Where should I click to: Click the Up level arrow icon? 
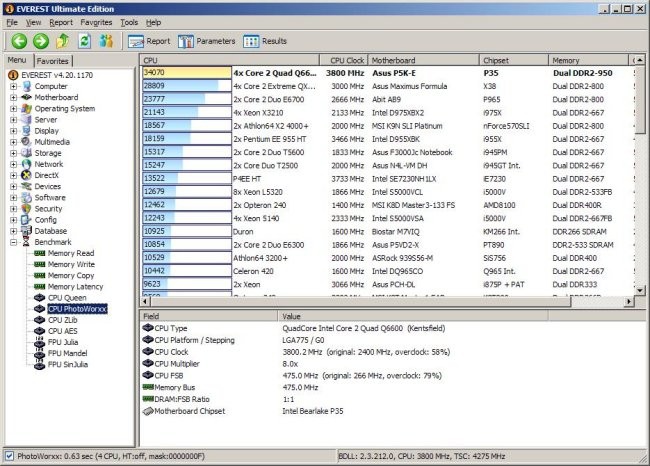click(63, 41)
